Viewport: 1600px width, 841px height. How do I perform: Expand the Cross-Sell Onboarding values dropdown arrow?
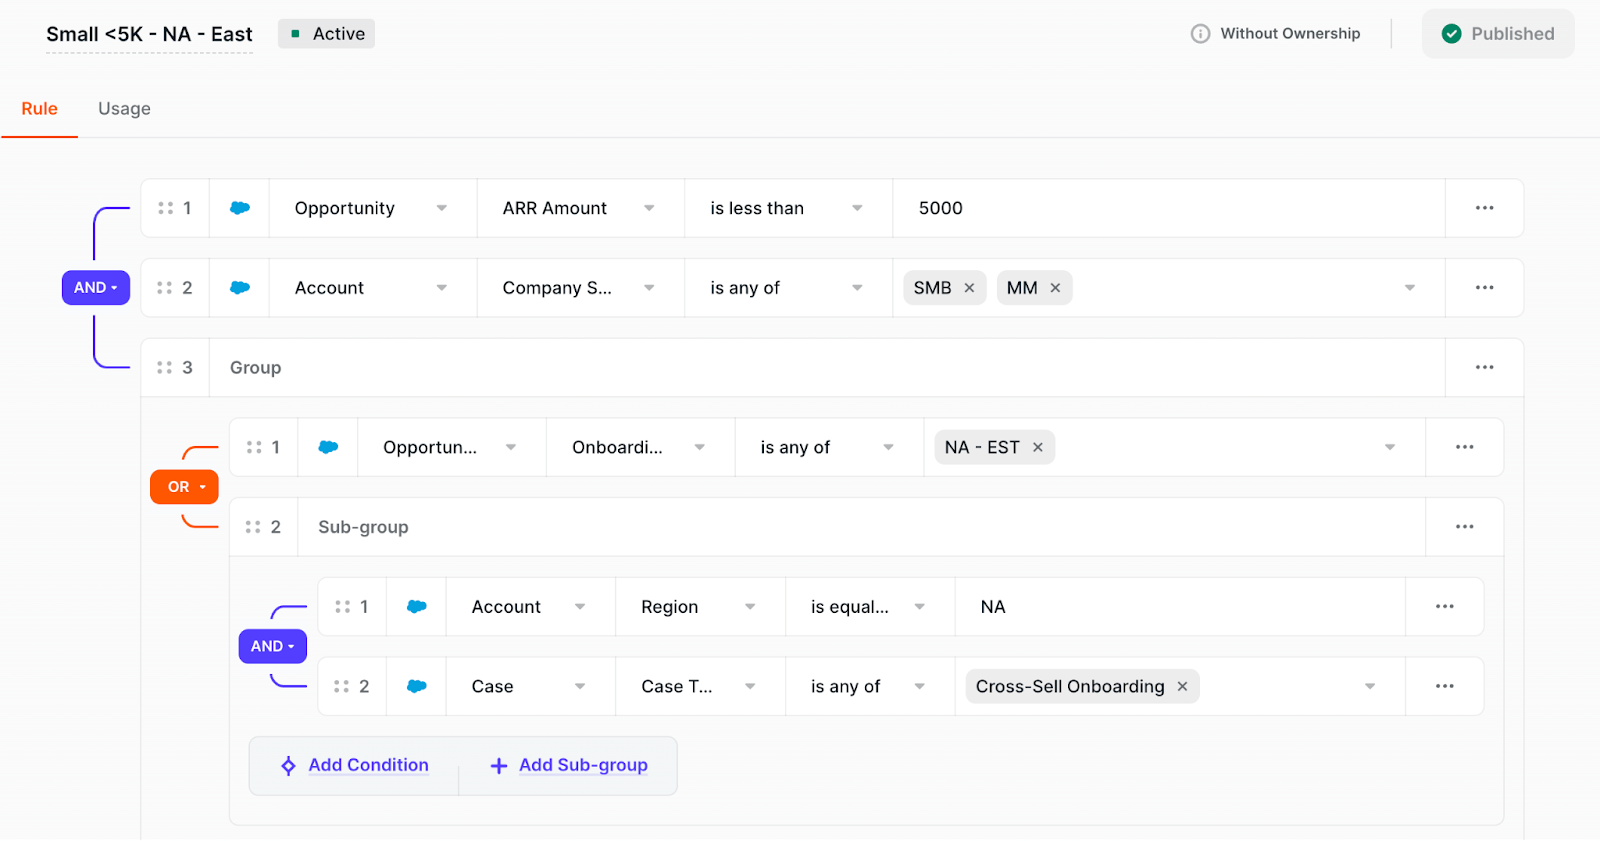tap(1369, 686)
